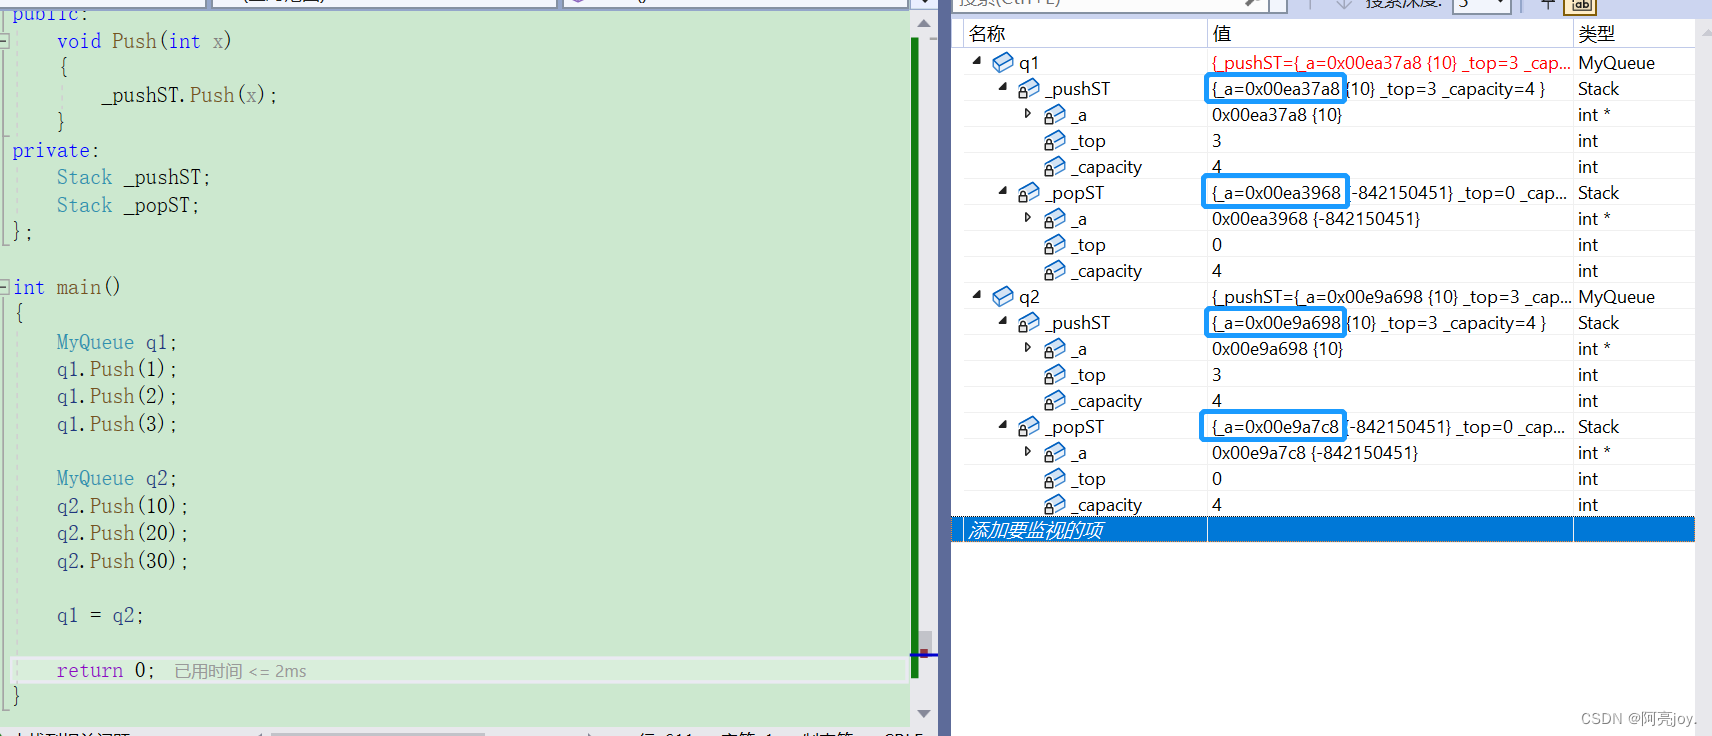Click the _a pointer icon under q2 _popST
Image resolution: width=1712 pixels, height=736 pixels.
[x=1055, y=453]
